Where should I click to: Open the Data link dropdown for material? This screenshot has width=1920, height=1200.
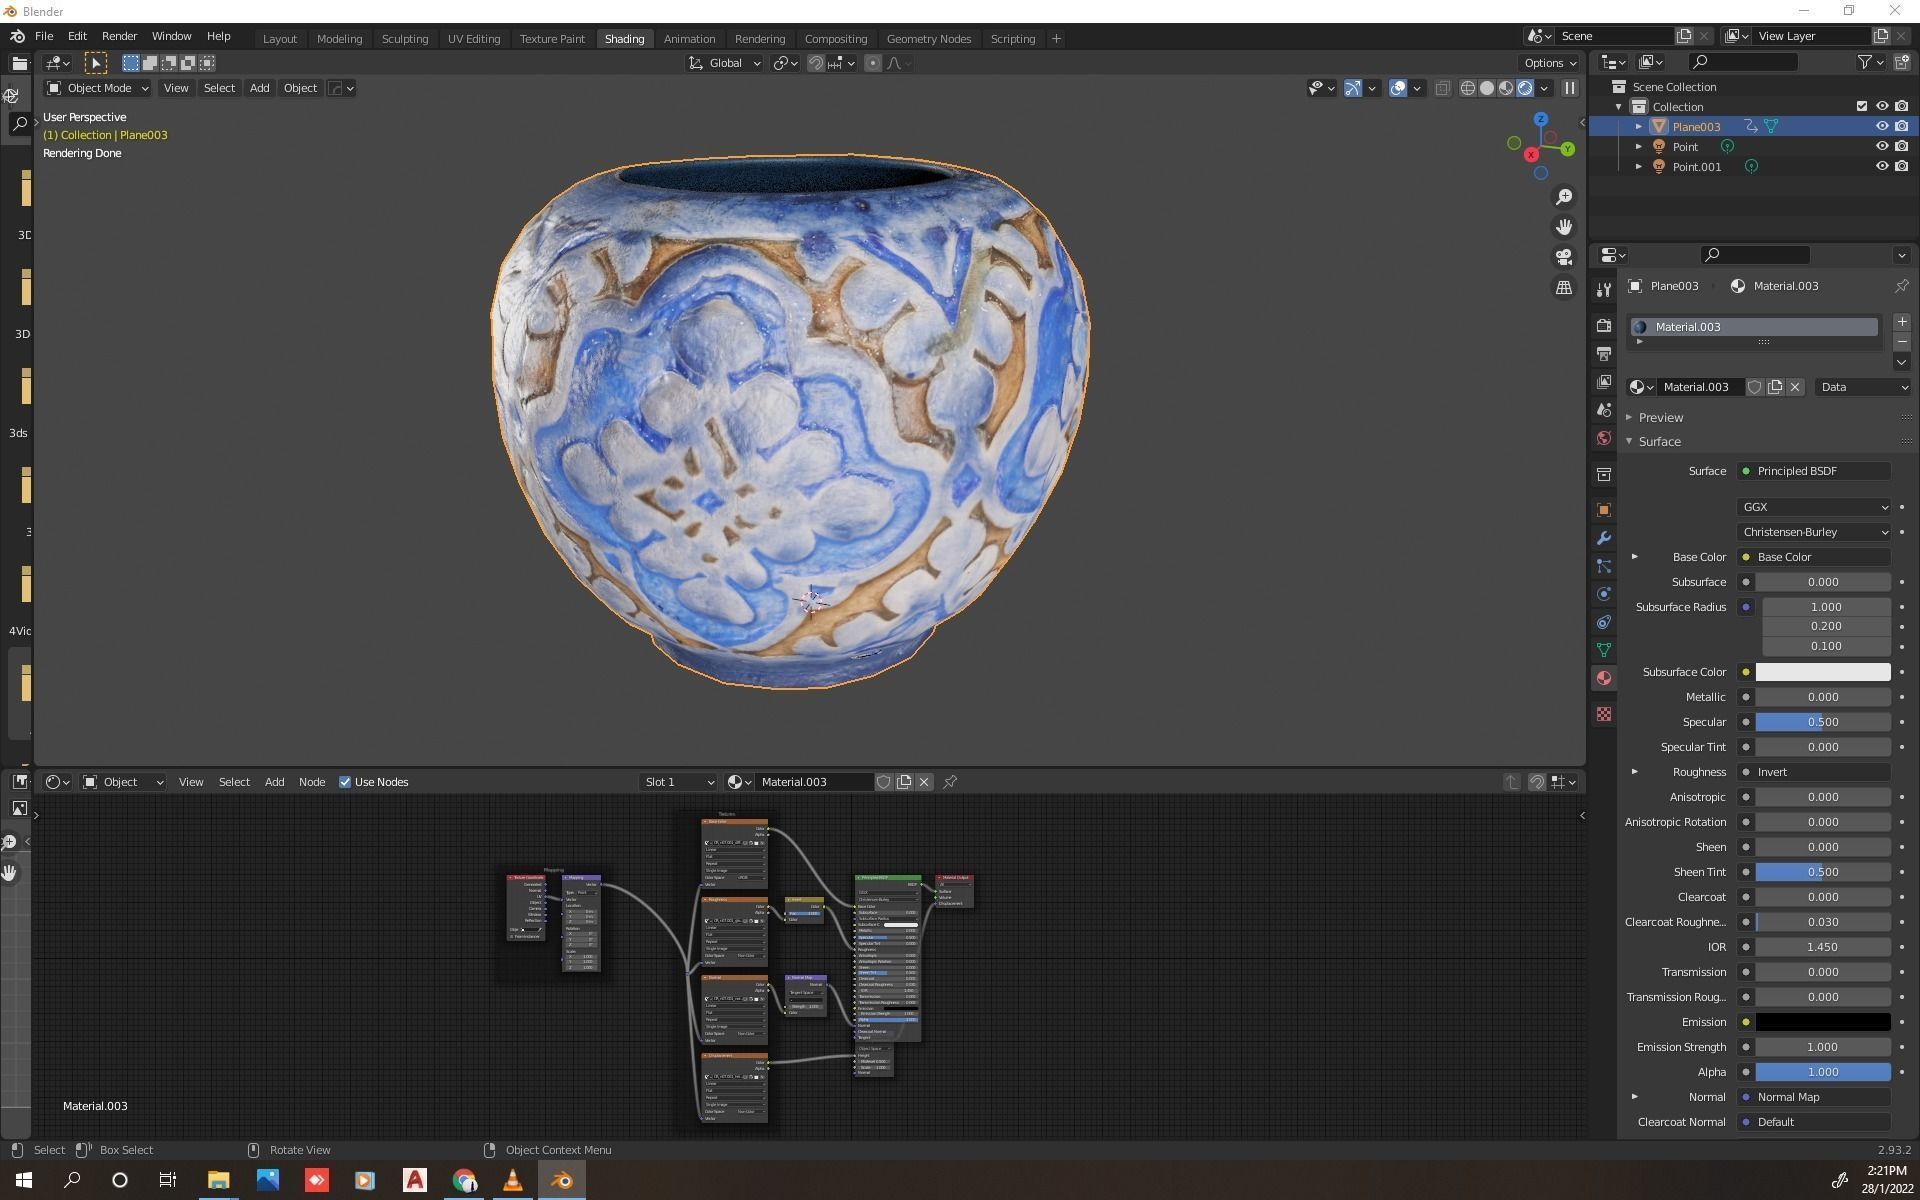[1863, 387]
